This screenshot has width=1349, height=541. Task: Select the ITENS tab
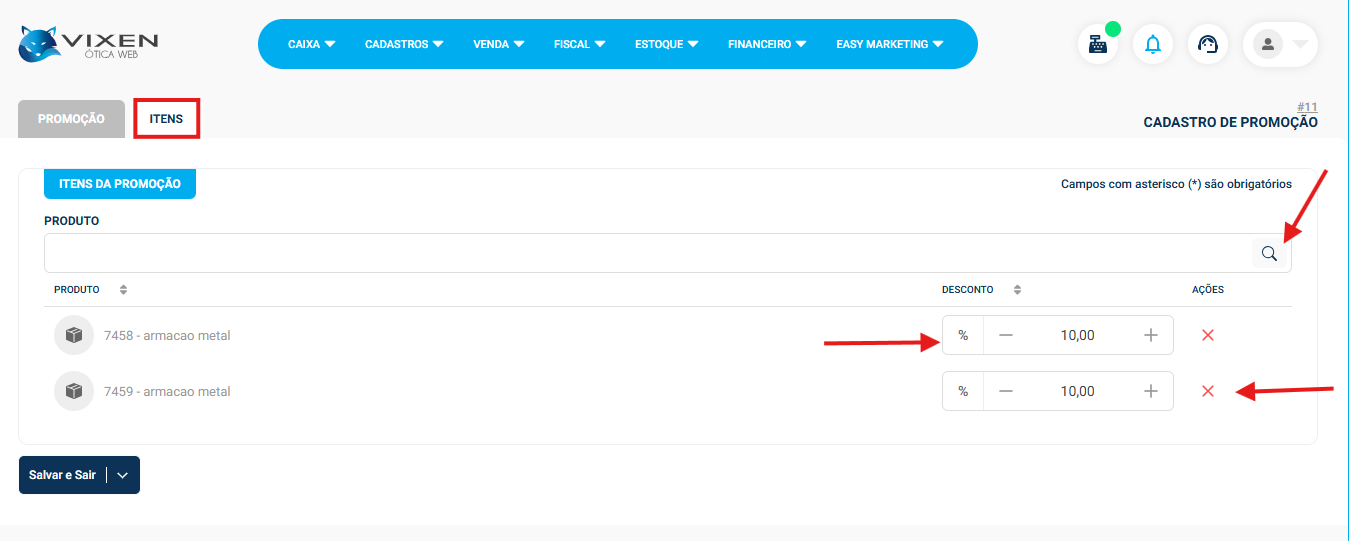coord(167,119)
